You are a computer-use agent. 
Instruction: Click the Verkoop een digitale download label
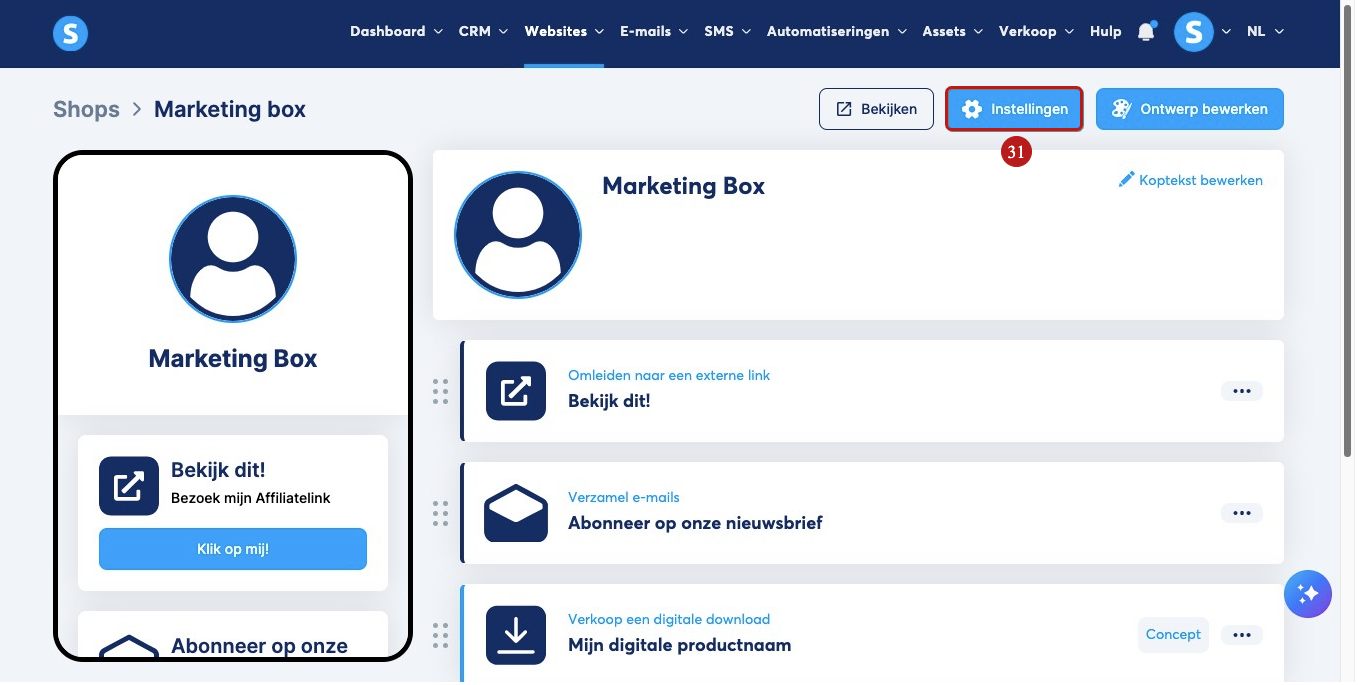669,620
